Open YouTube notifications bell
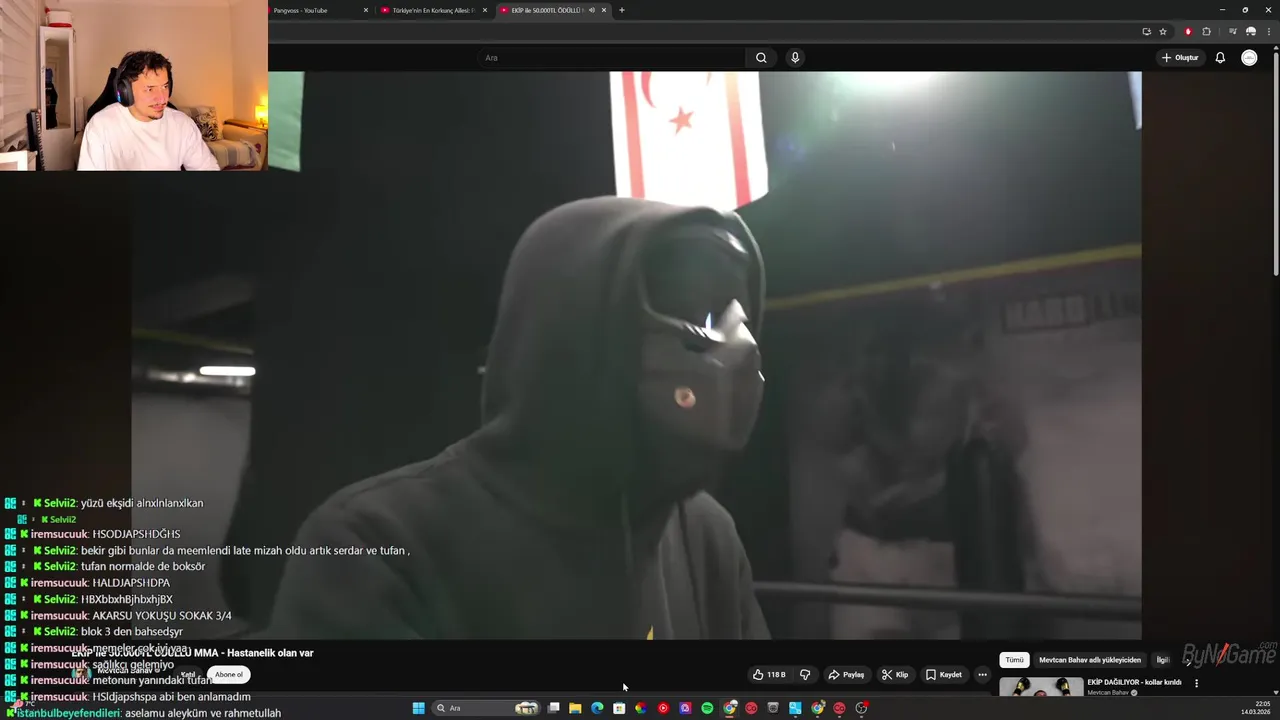Image resolution: width=1280 pixels, height=720 pixels. coord(1220,58)
